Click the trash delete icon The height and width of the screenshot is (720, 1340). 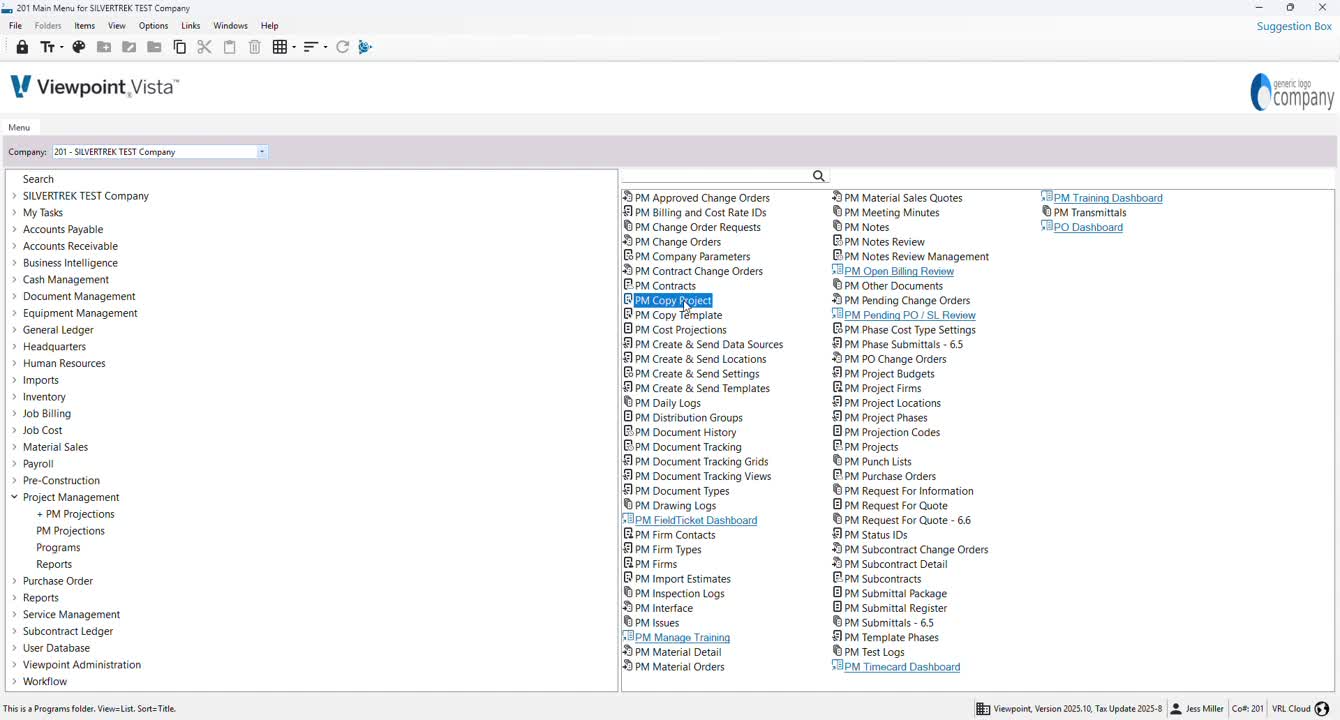click(255, 47)
